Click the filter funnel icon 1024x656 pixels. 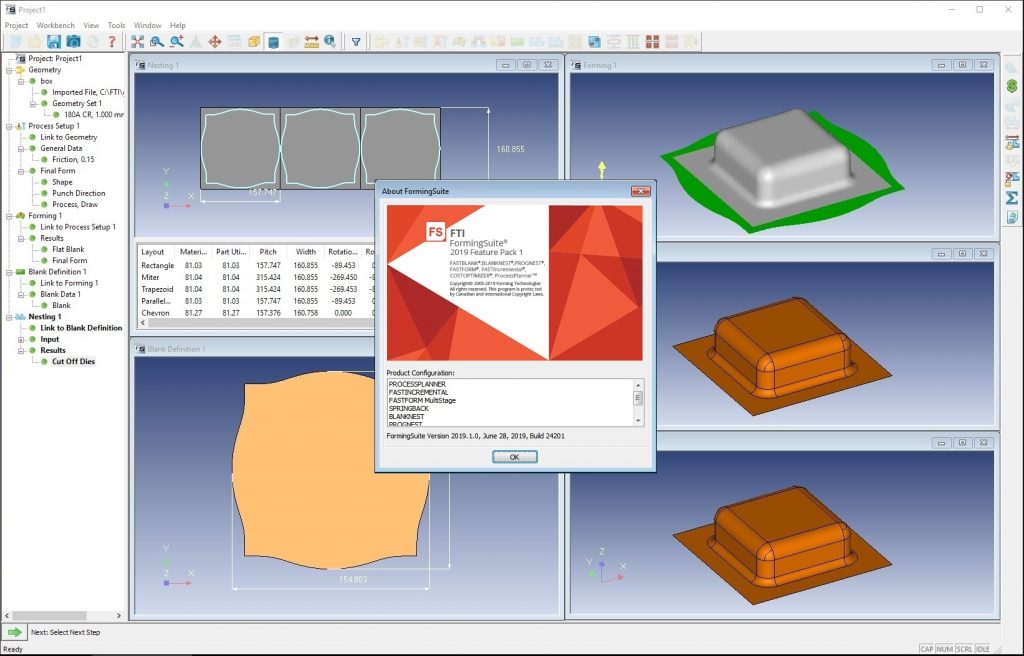click(x=356, y=42)
